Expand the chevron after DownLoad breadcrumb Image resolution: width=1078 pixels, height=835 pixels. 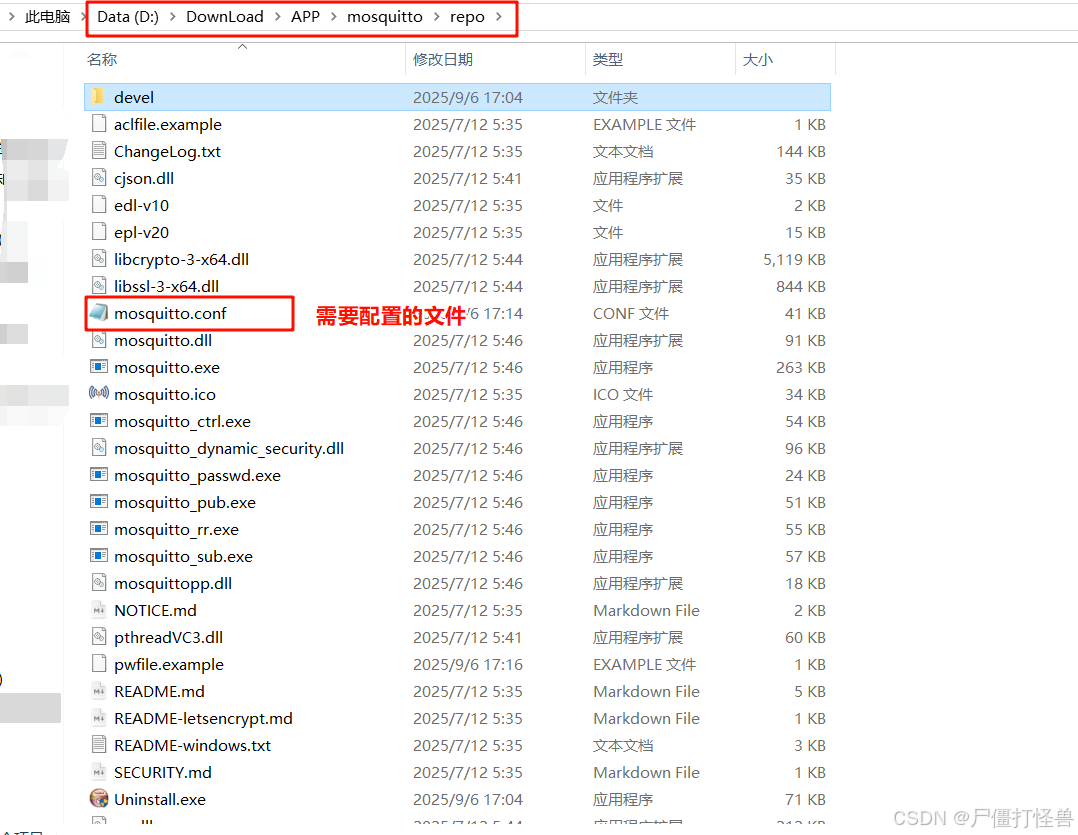pos(277,16)
